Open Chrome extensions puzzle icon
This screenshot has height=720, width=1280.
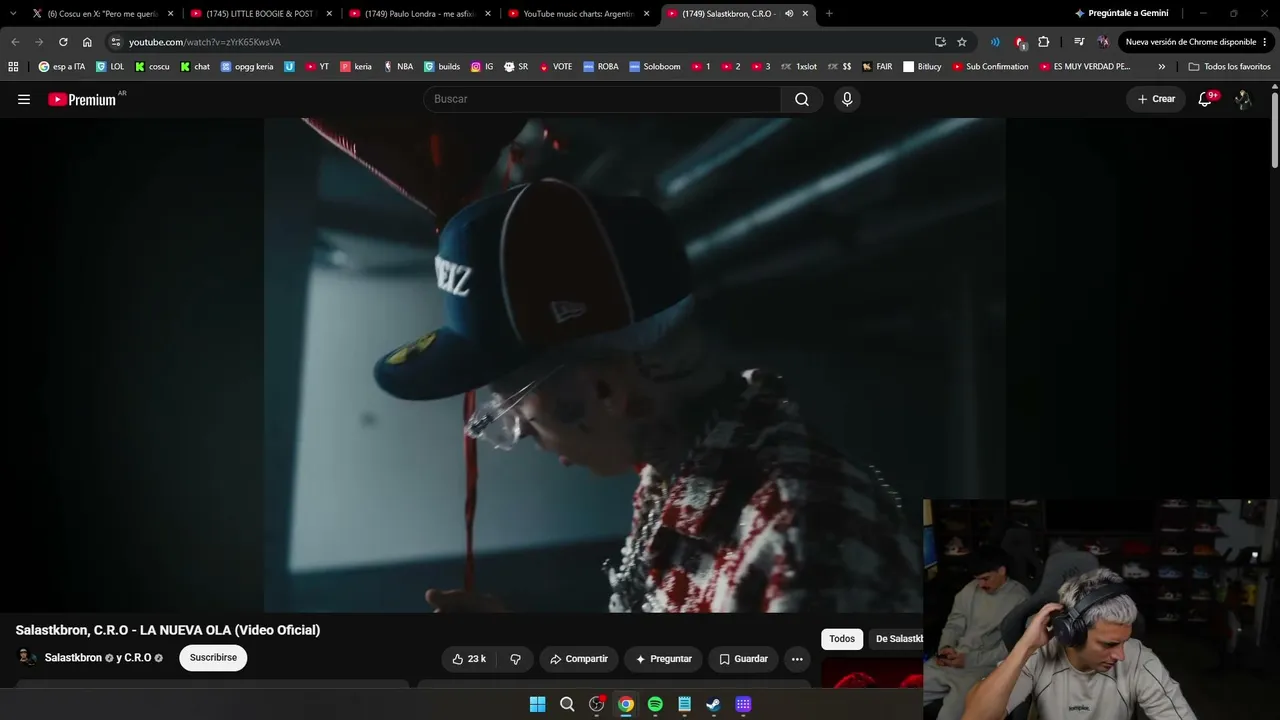[x=1044, y=42]
